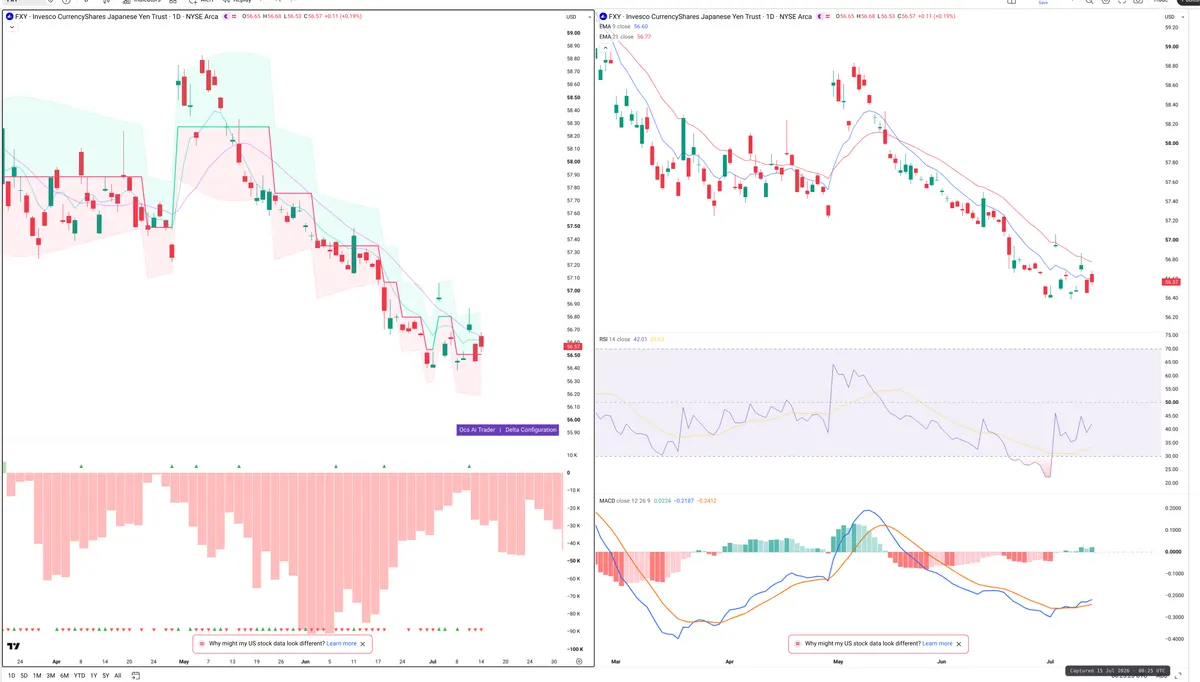Select the YTD time range
1200x682 pixels.
pyautogui.click(x=79, y=676)
